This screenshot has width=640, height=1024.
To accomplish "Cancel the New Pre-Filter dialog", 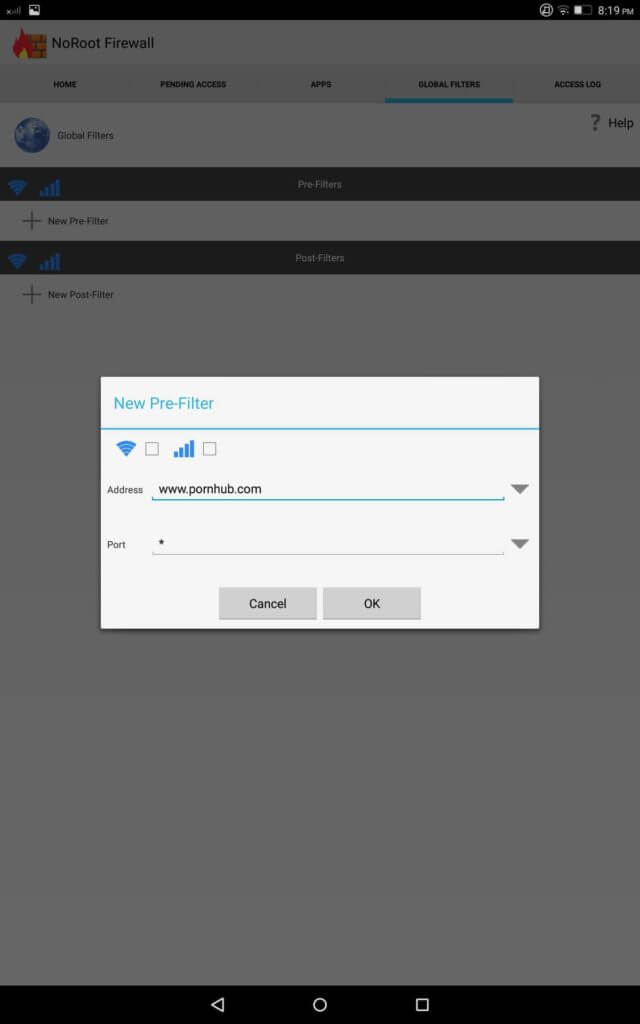I will click(268, 603).
